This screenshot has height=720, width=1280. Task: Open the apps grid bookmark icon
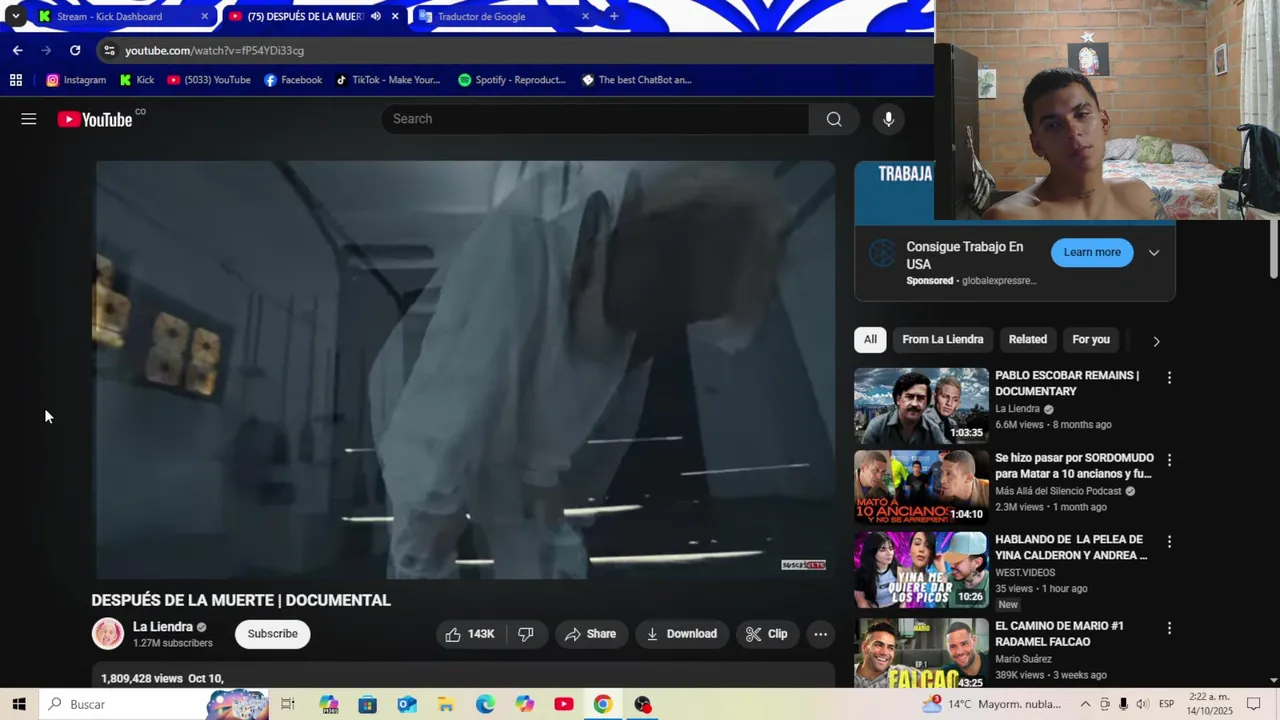[16, 80]
